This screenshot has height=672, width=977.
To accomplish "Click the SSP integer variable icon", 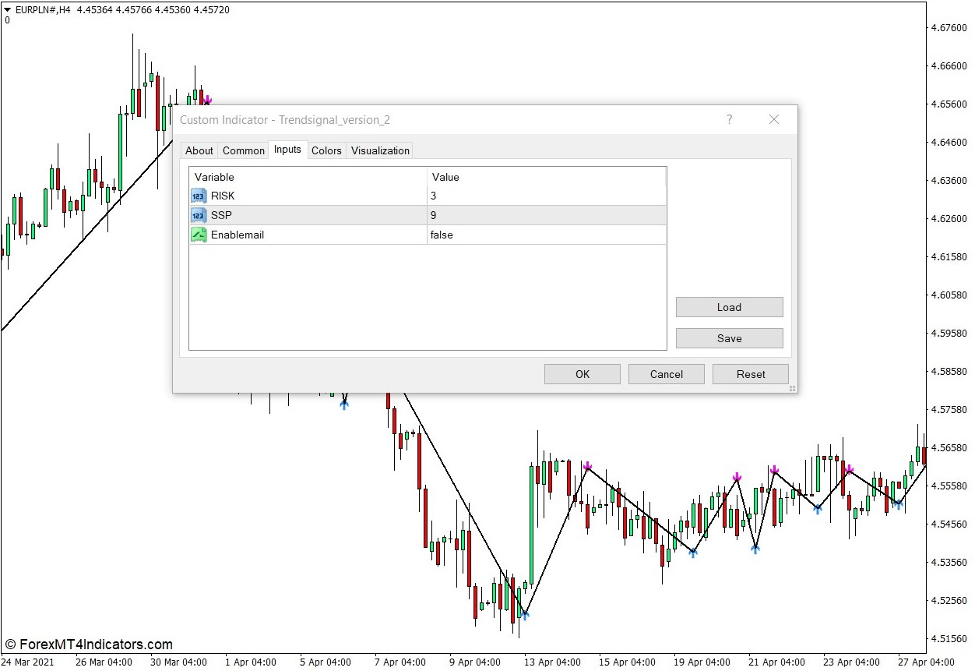I will point(198,215).
